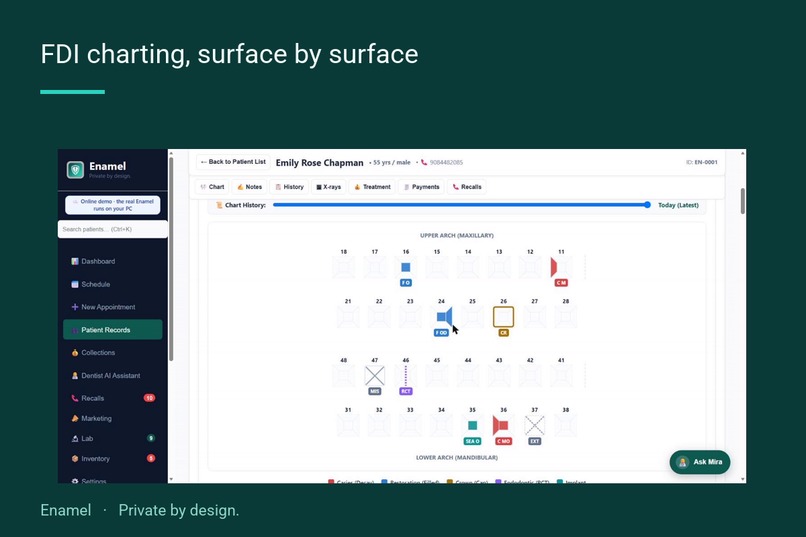
Task: Click the Search patients input field
Action: [113, 229]
